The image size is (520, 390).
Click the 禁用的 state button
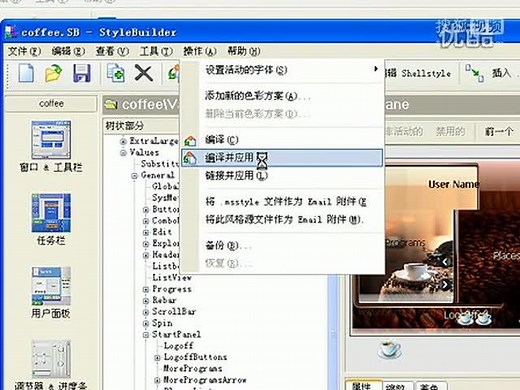pyautogui.click(x=450, y=131)
